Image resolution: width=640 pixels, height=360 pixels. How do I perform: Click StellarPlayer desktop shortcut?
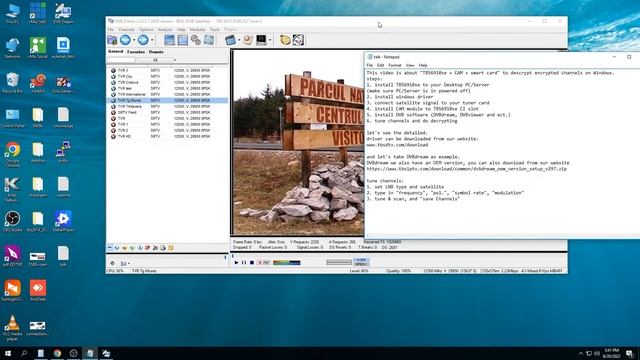pyautogui.click(x=63, y=221)
